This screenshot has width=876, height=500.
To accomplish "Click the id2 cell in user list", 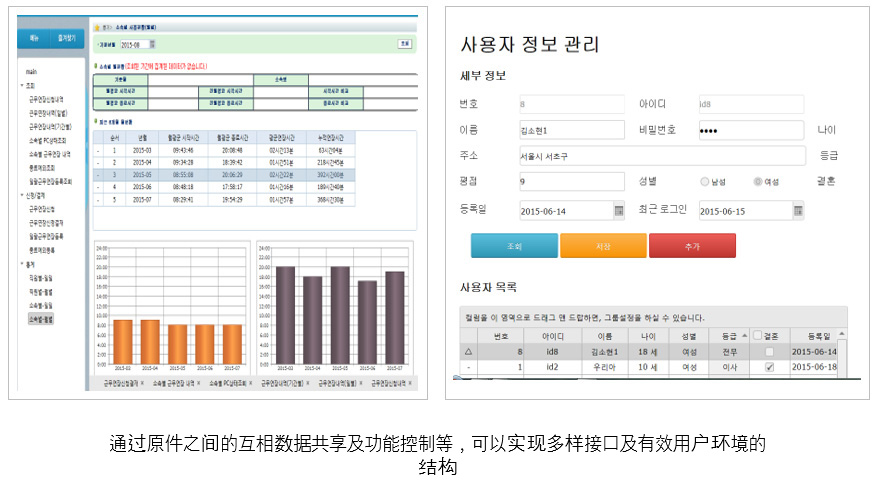I will [x=552, y=367].
